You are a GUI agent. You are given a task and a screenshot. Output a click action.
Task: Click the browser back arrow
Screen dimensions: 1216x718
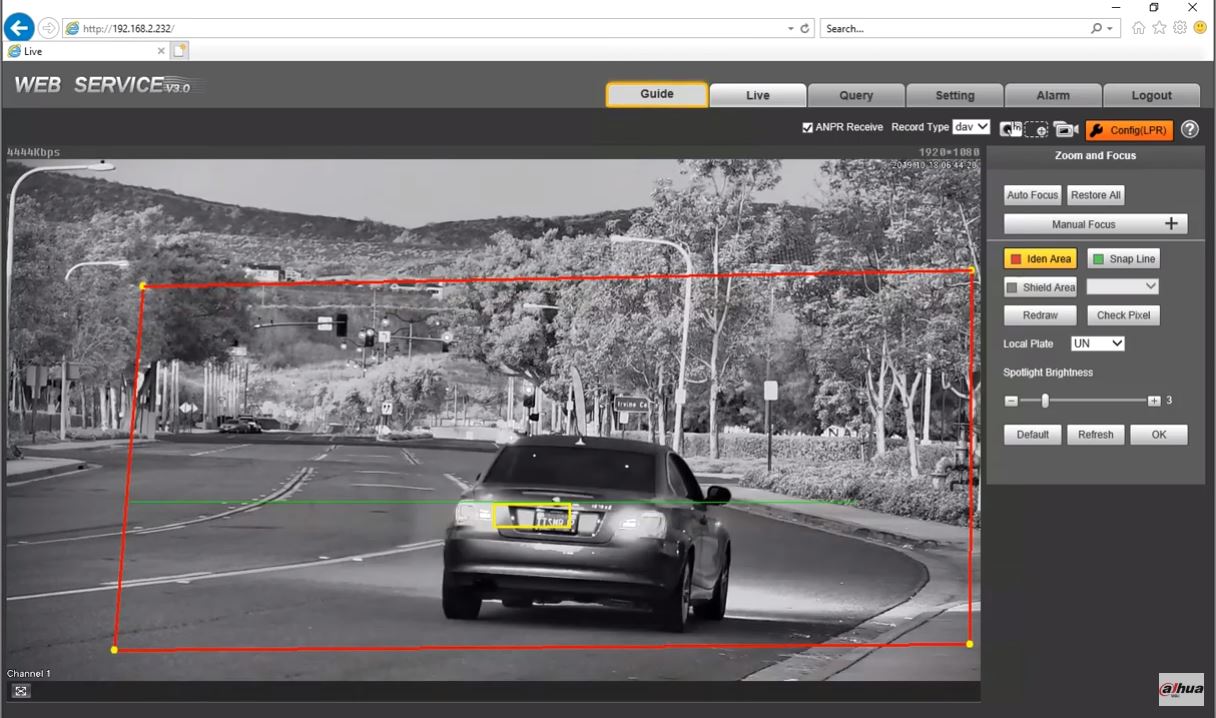point(19,28)
